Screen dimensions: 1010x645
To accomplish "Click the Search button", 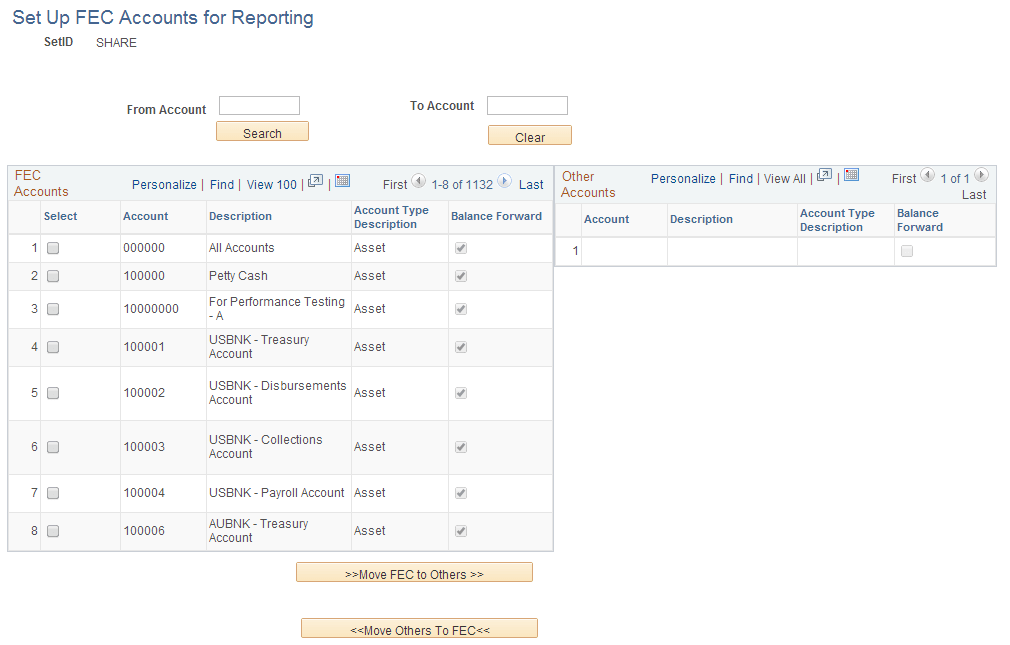I will [x=261, y=131].
